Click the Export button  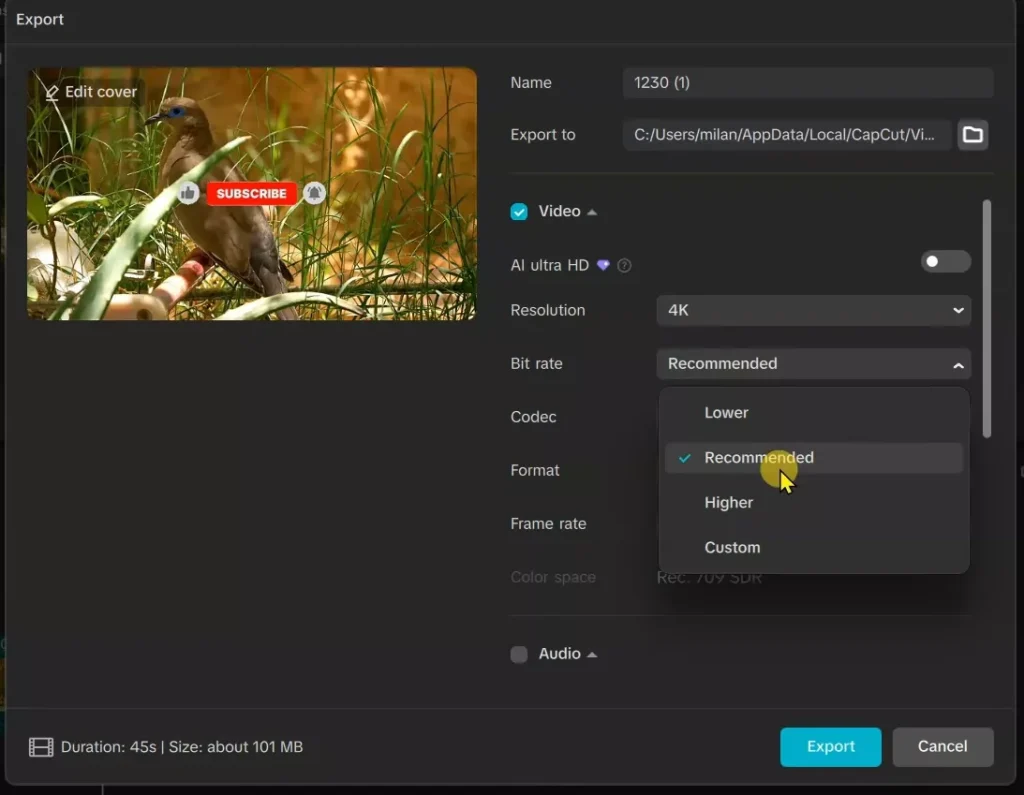click(x=830, y=746)
